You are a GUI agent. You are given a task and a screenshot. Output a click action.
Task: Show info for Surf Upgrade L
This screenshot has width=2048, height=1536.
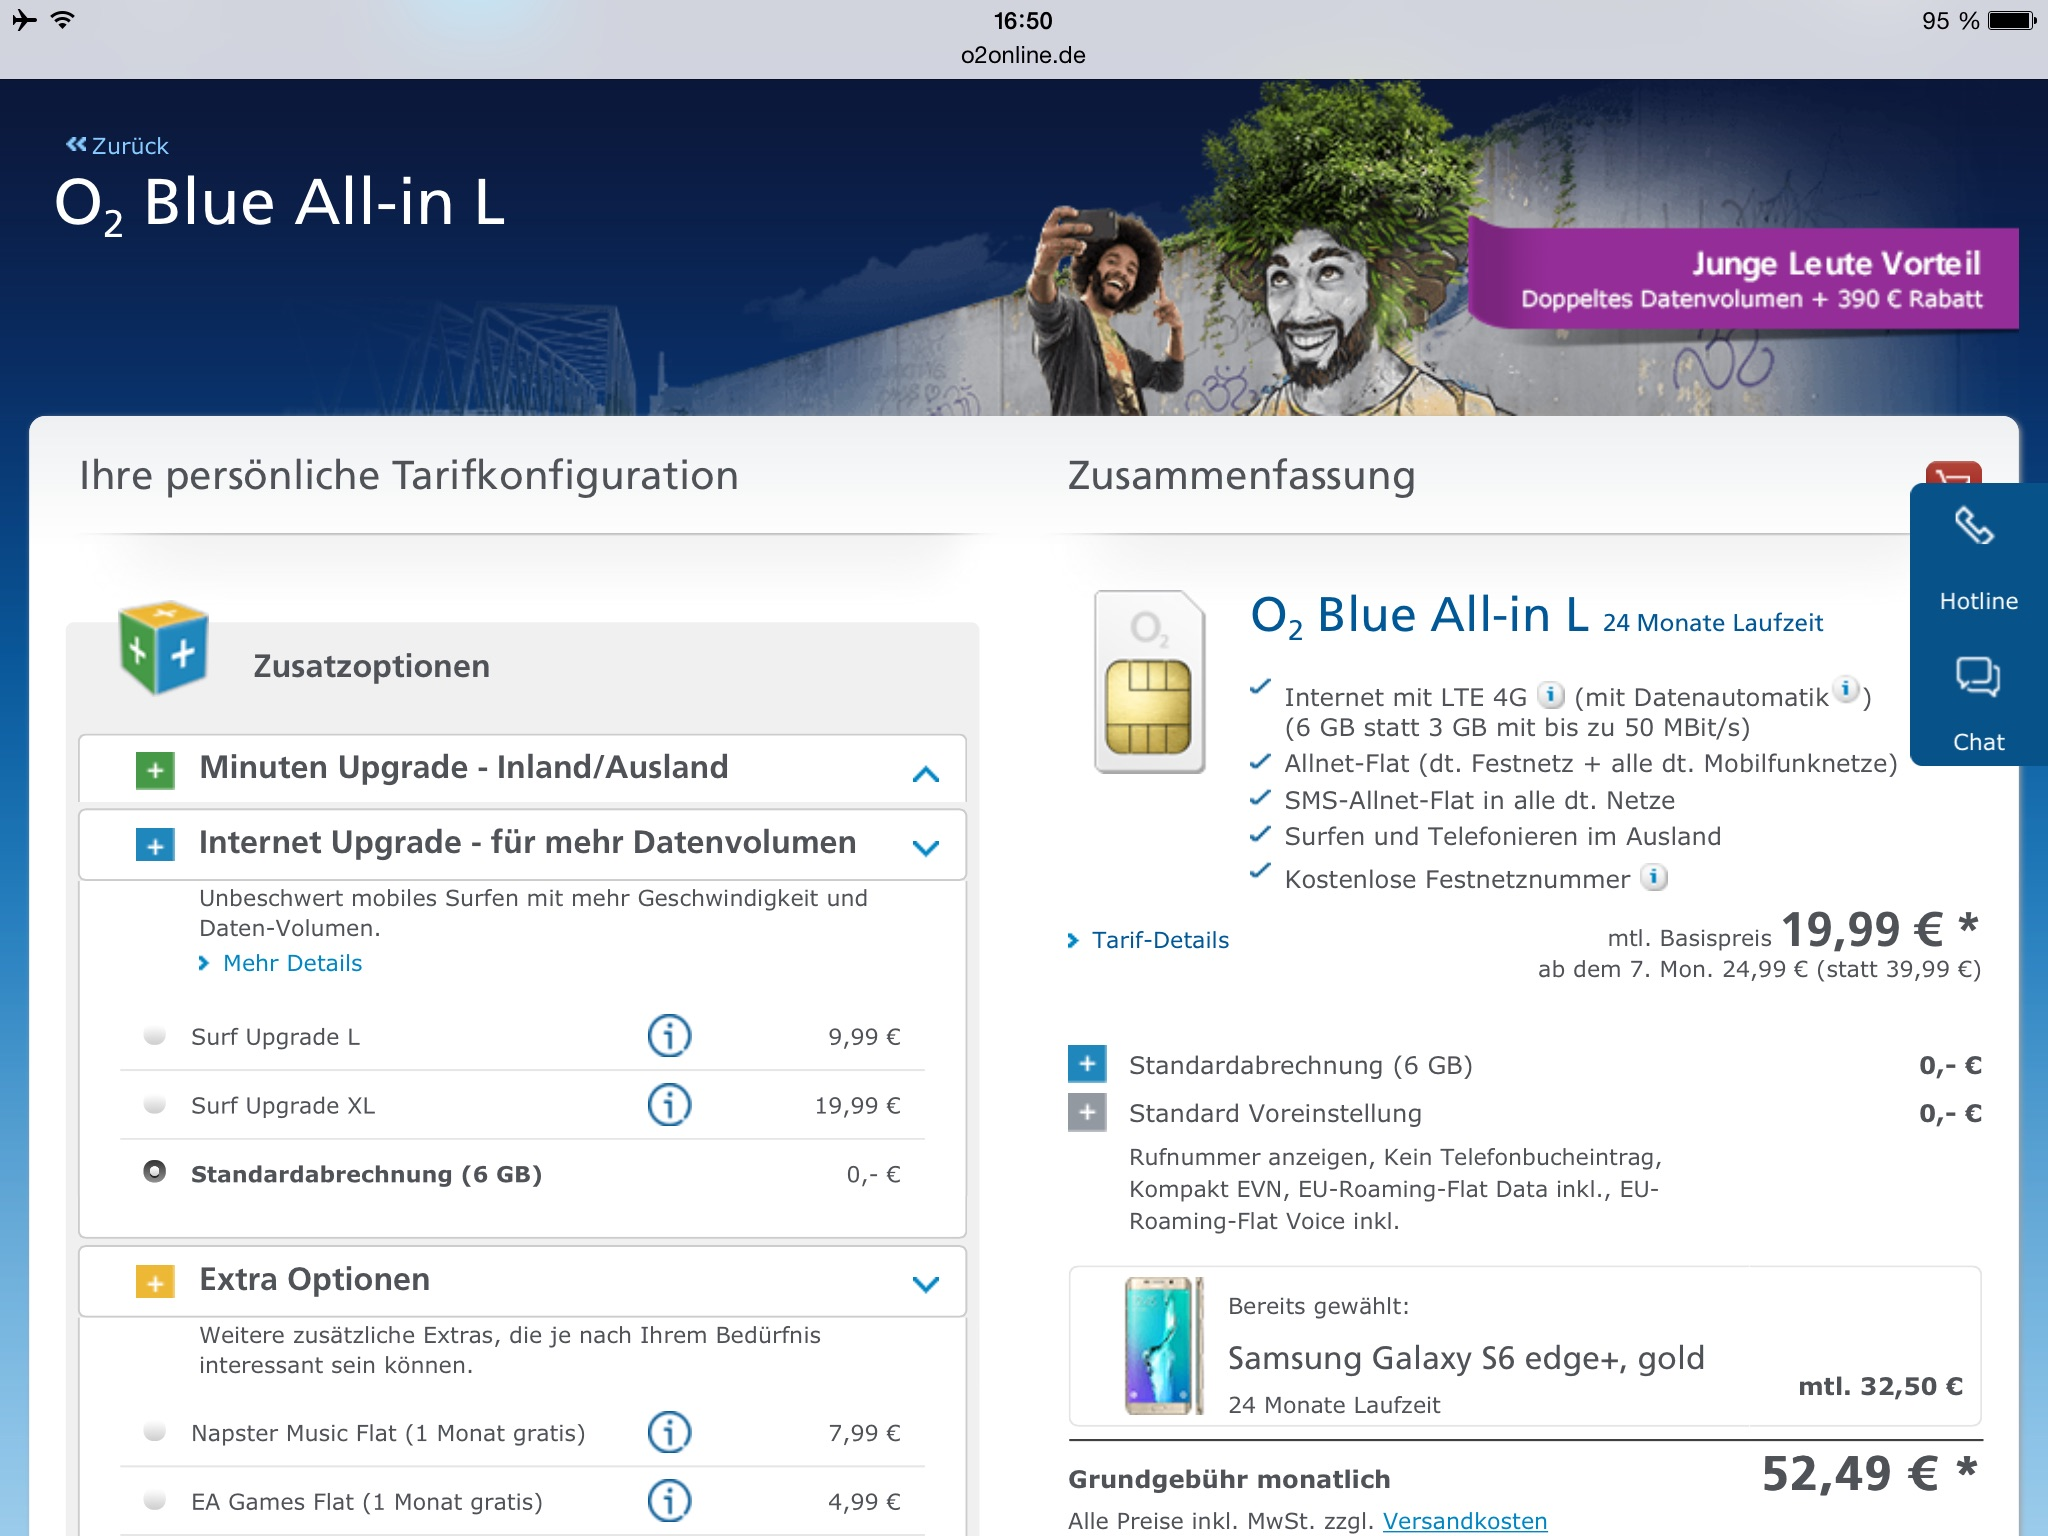tap(669, 1036)
